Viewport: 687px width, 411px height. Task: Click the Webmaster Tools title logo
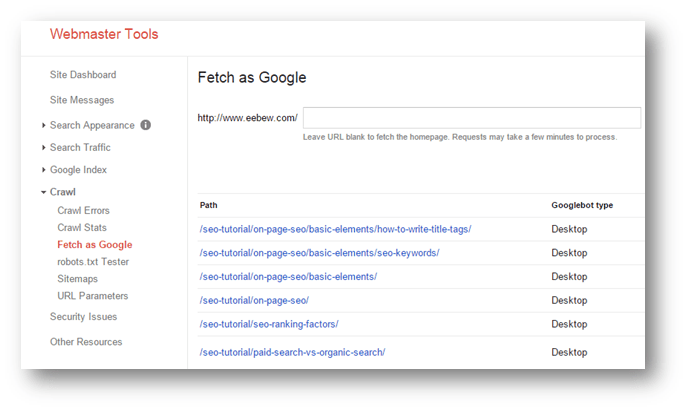click(x=104, y=34)
